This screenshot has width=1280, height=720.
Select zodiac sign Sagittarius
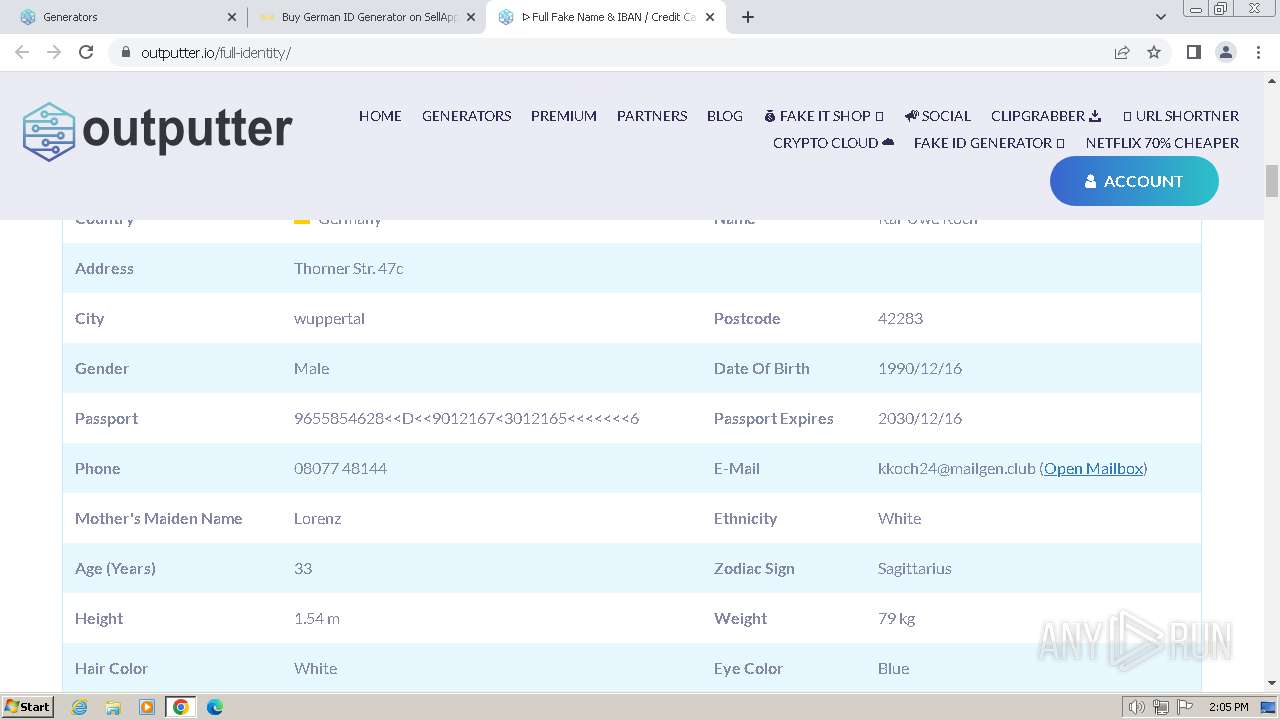click(914, 568)
